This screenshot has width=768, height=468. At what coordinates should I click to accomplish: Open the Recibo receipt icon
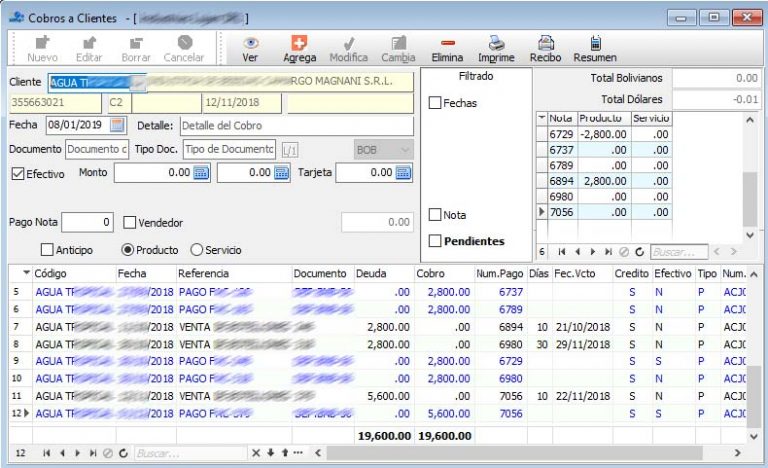(x=546, y=43)
